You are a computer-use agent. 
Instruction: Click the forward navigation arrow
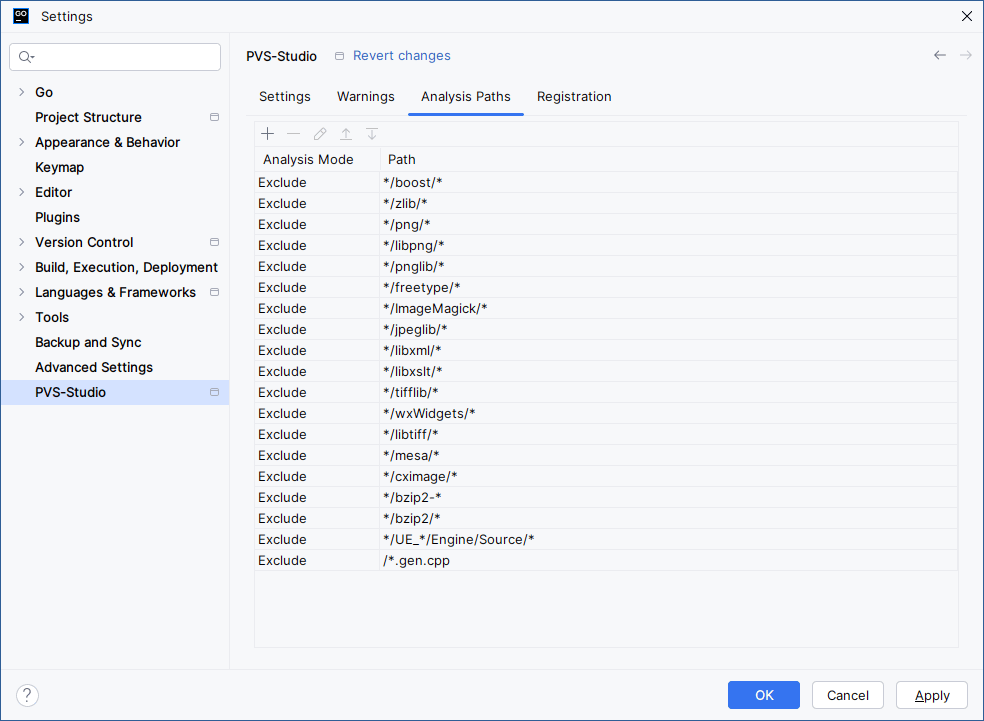(x=965, y=55)
